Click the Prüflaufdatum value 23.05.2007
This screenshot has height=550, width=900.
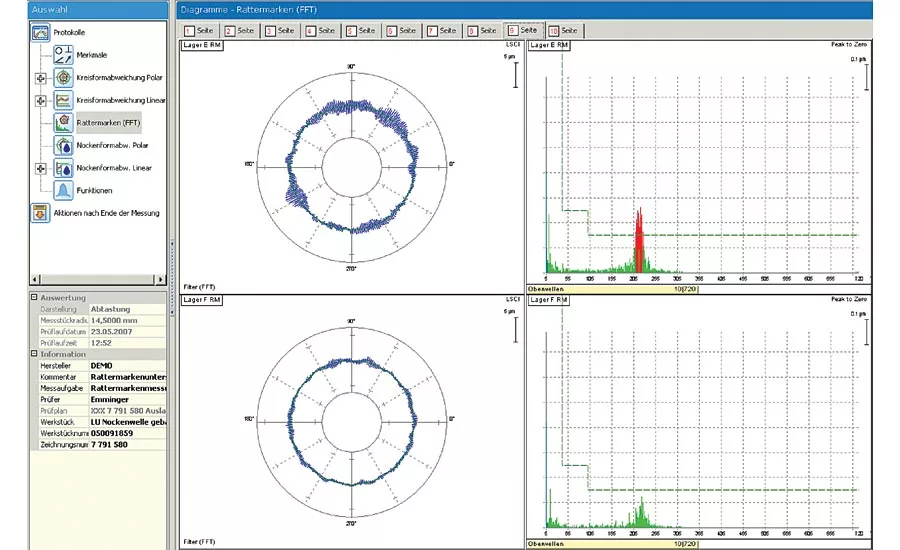click(x=127, y=331)
